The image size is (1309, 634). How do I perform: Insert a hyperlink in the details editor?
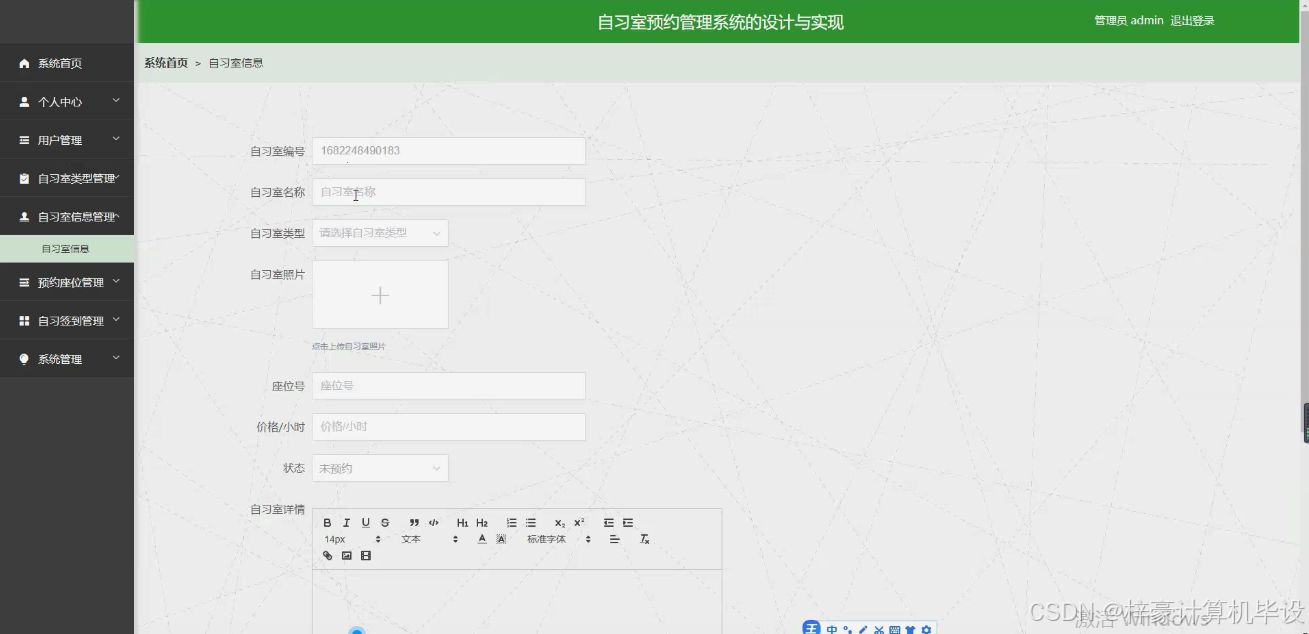pyautogui.click(x=327, y=555)
